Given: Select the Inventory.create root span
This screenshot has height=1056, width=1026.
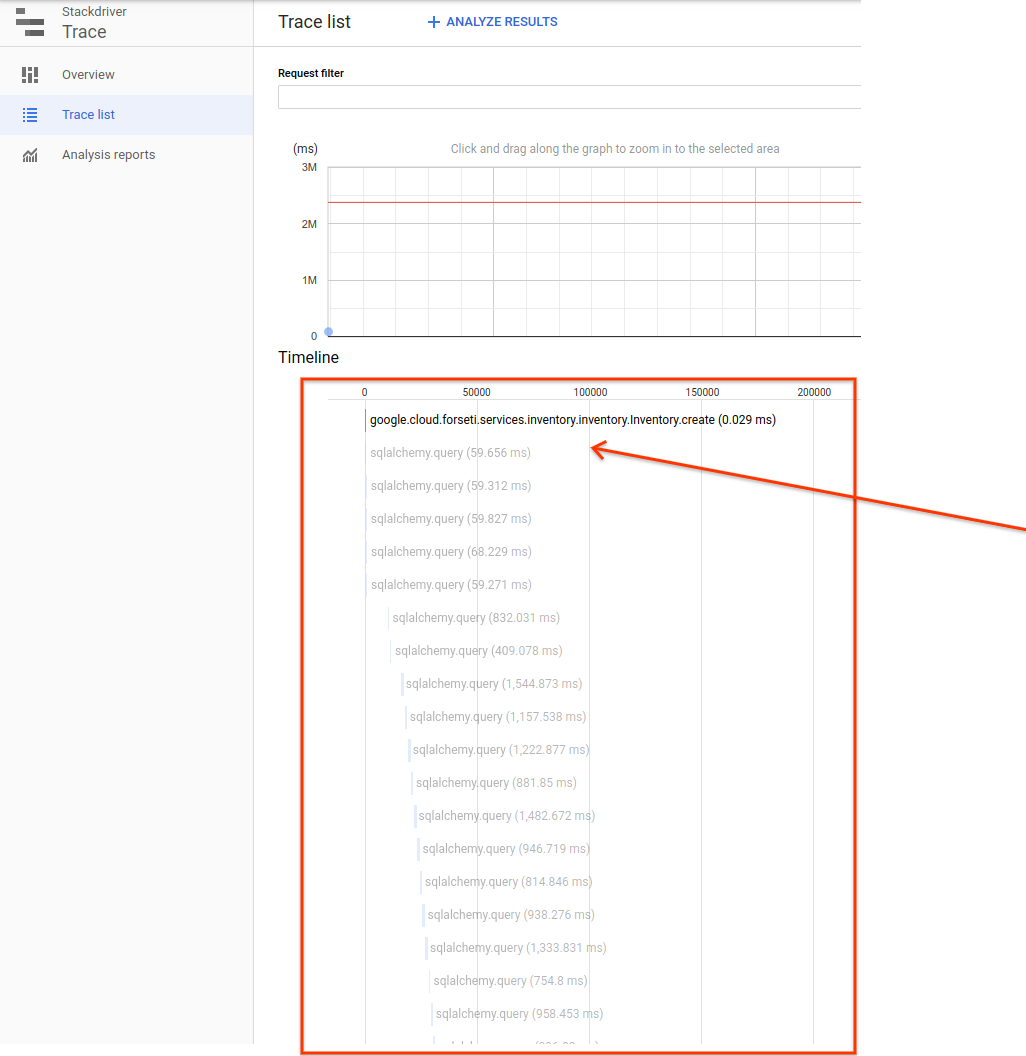Looking at the screenshot, I should pyautogui.click(x=573, y=420).
